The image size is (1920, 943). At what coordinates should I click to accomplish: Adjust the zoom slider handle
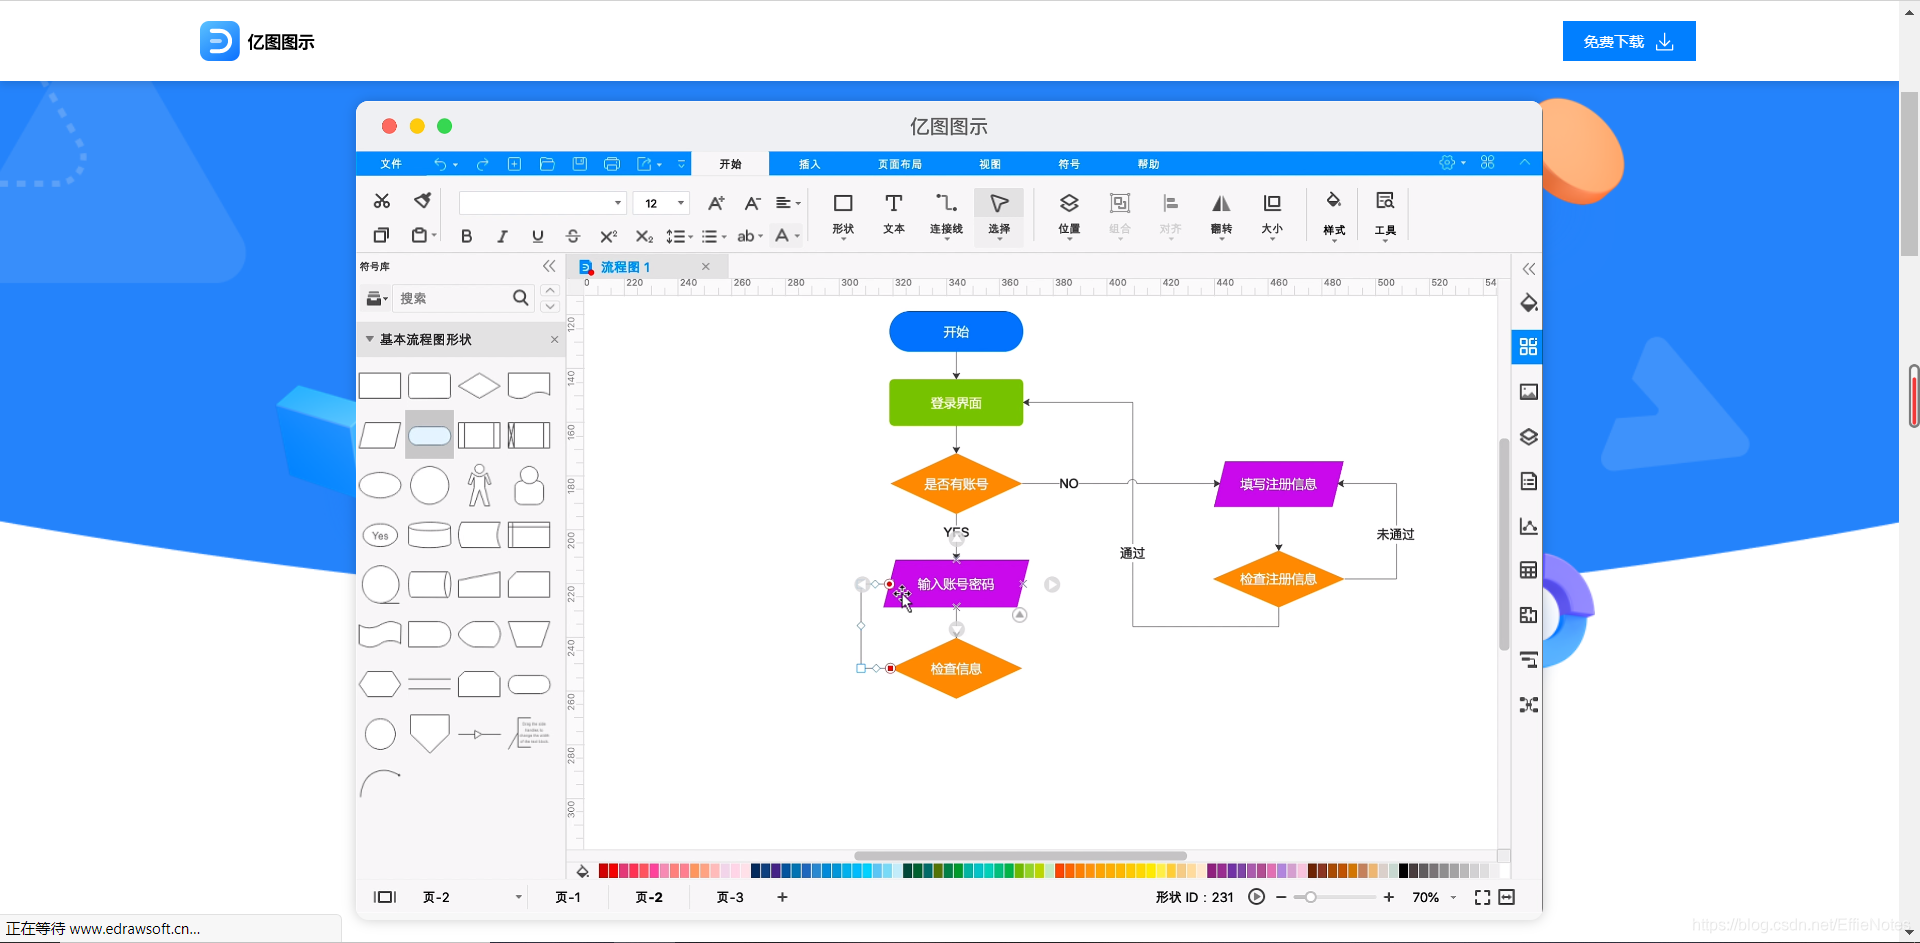[1311, 897]
